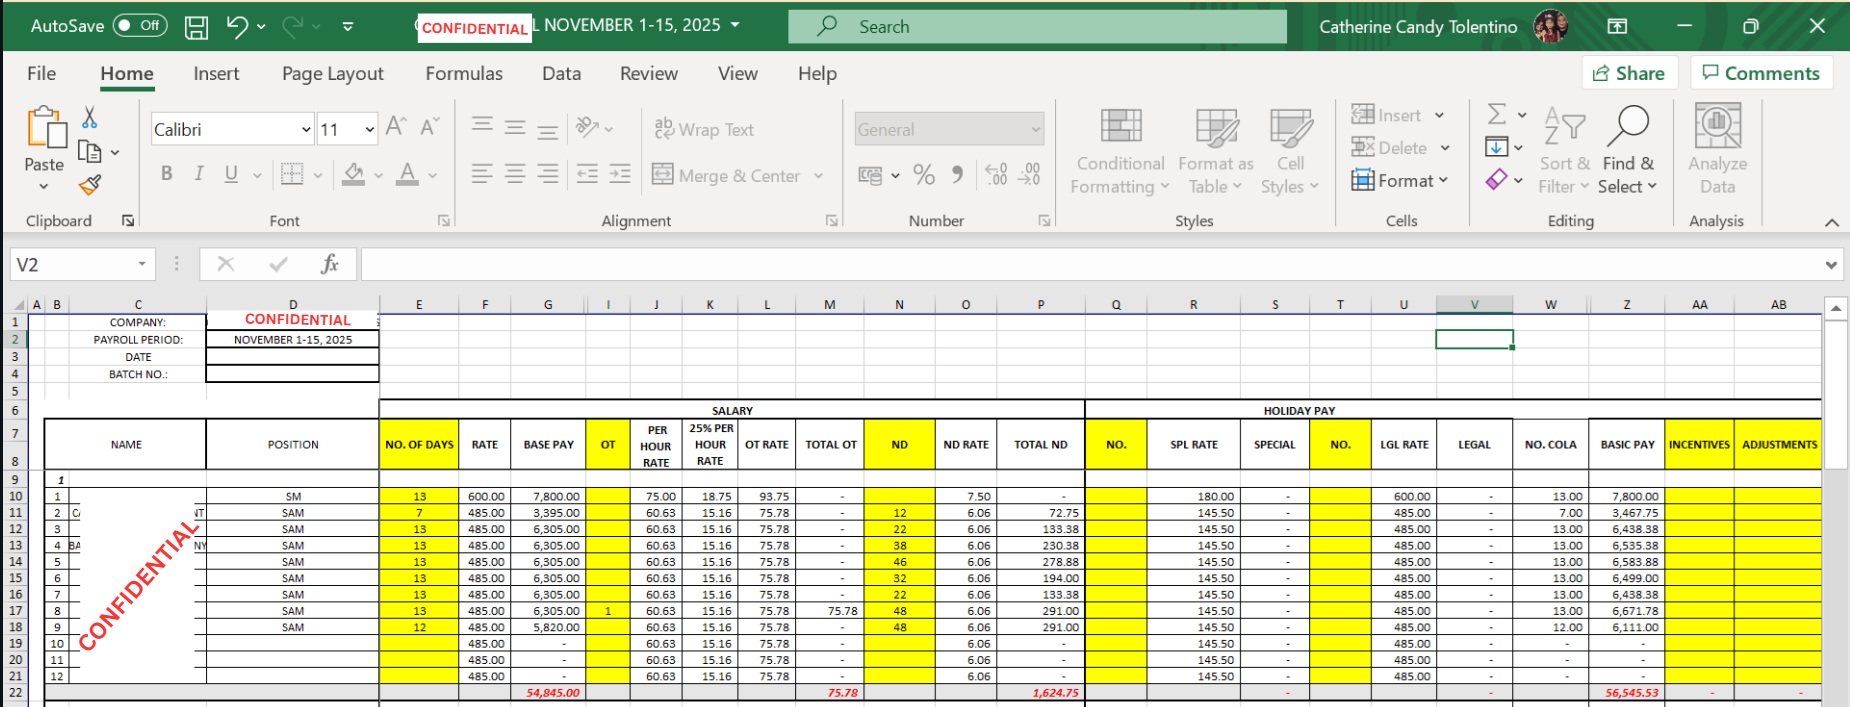Click the Share button
This screenshot has width=1850, height=707.
click(x=1629, y=73)
